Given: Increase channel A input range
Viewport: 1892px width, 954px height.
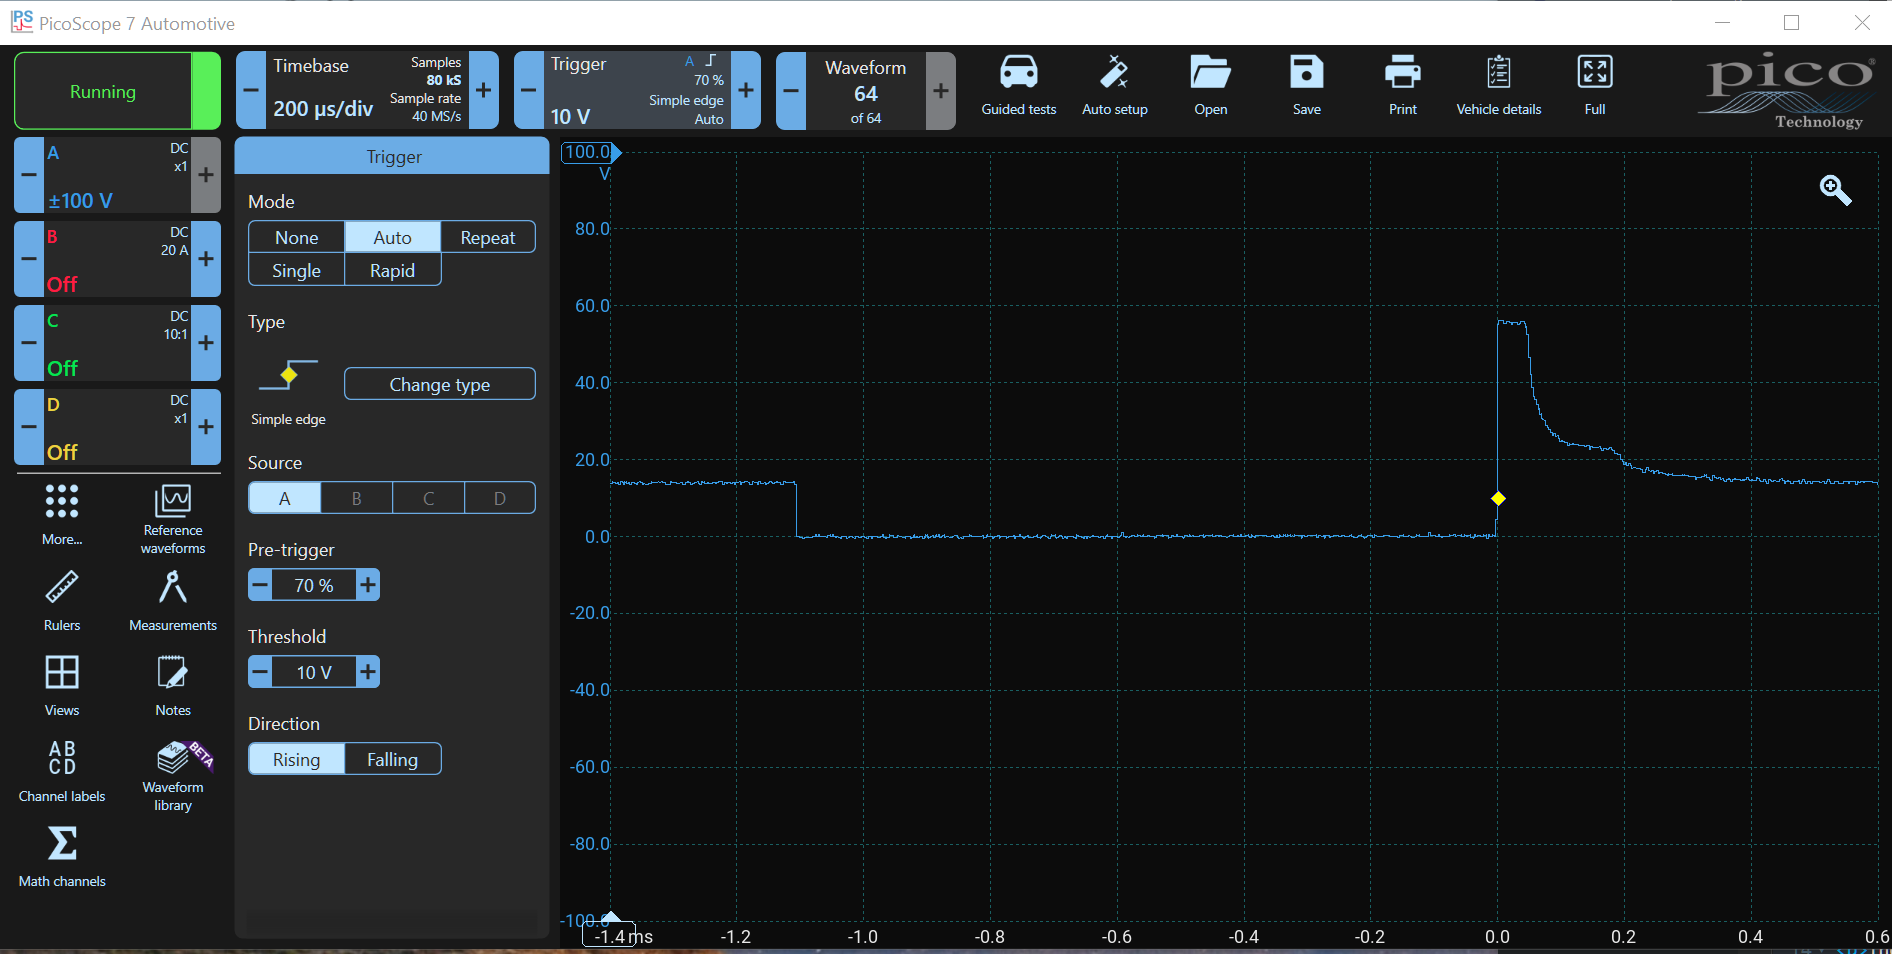Looking at the screenshot, I should (206, 174).
